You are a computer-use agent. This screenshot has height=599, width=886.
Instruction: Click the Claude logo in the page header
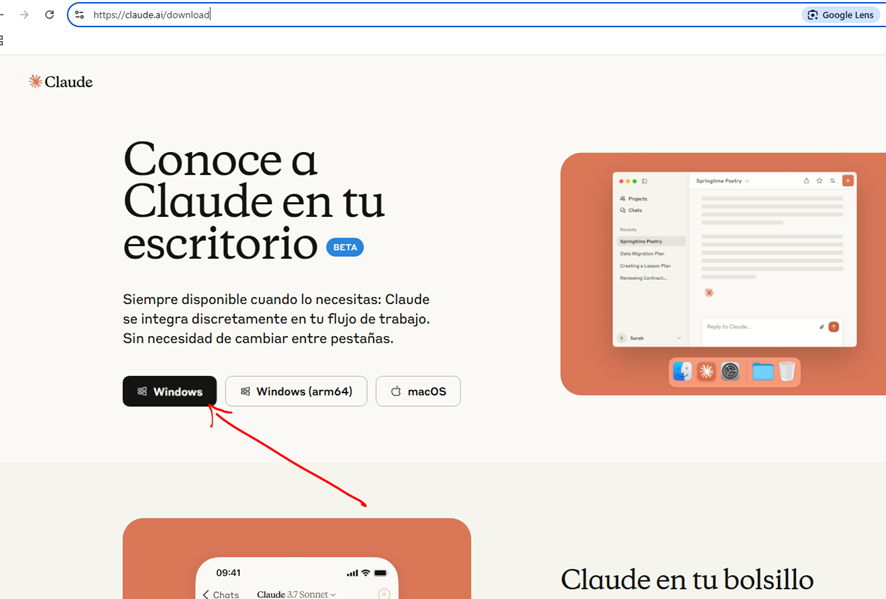tap(60, 82)
